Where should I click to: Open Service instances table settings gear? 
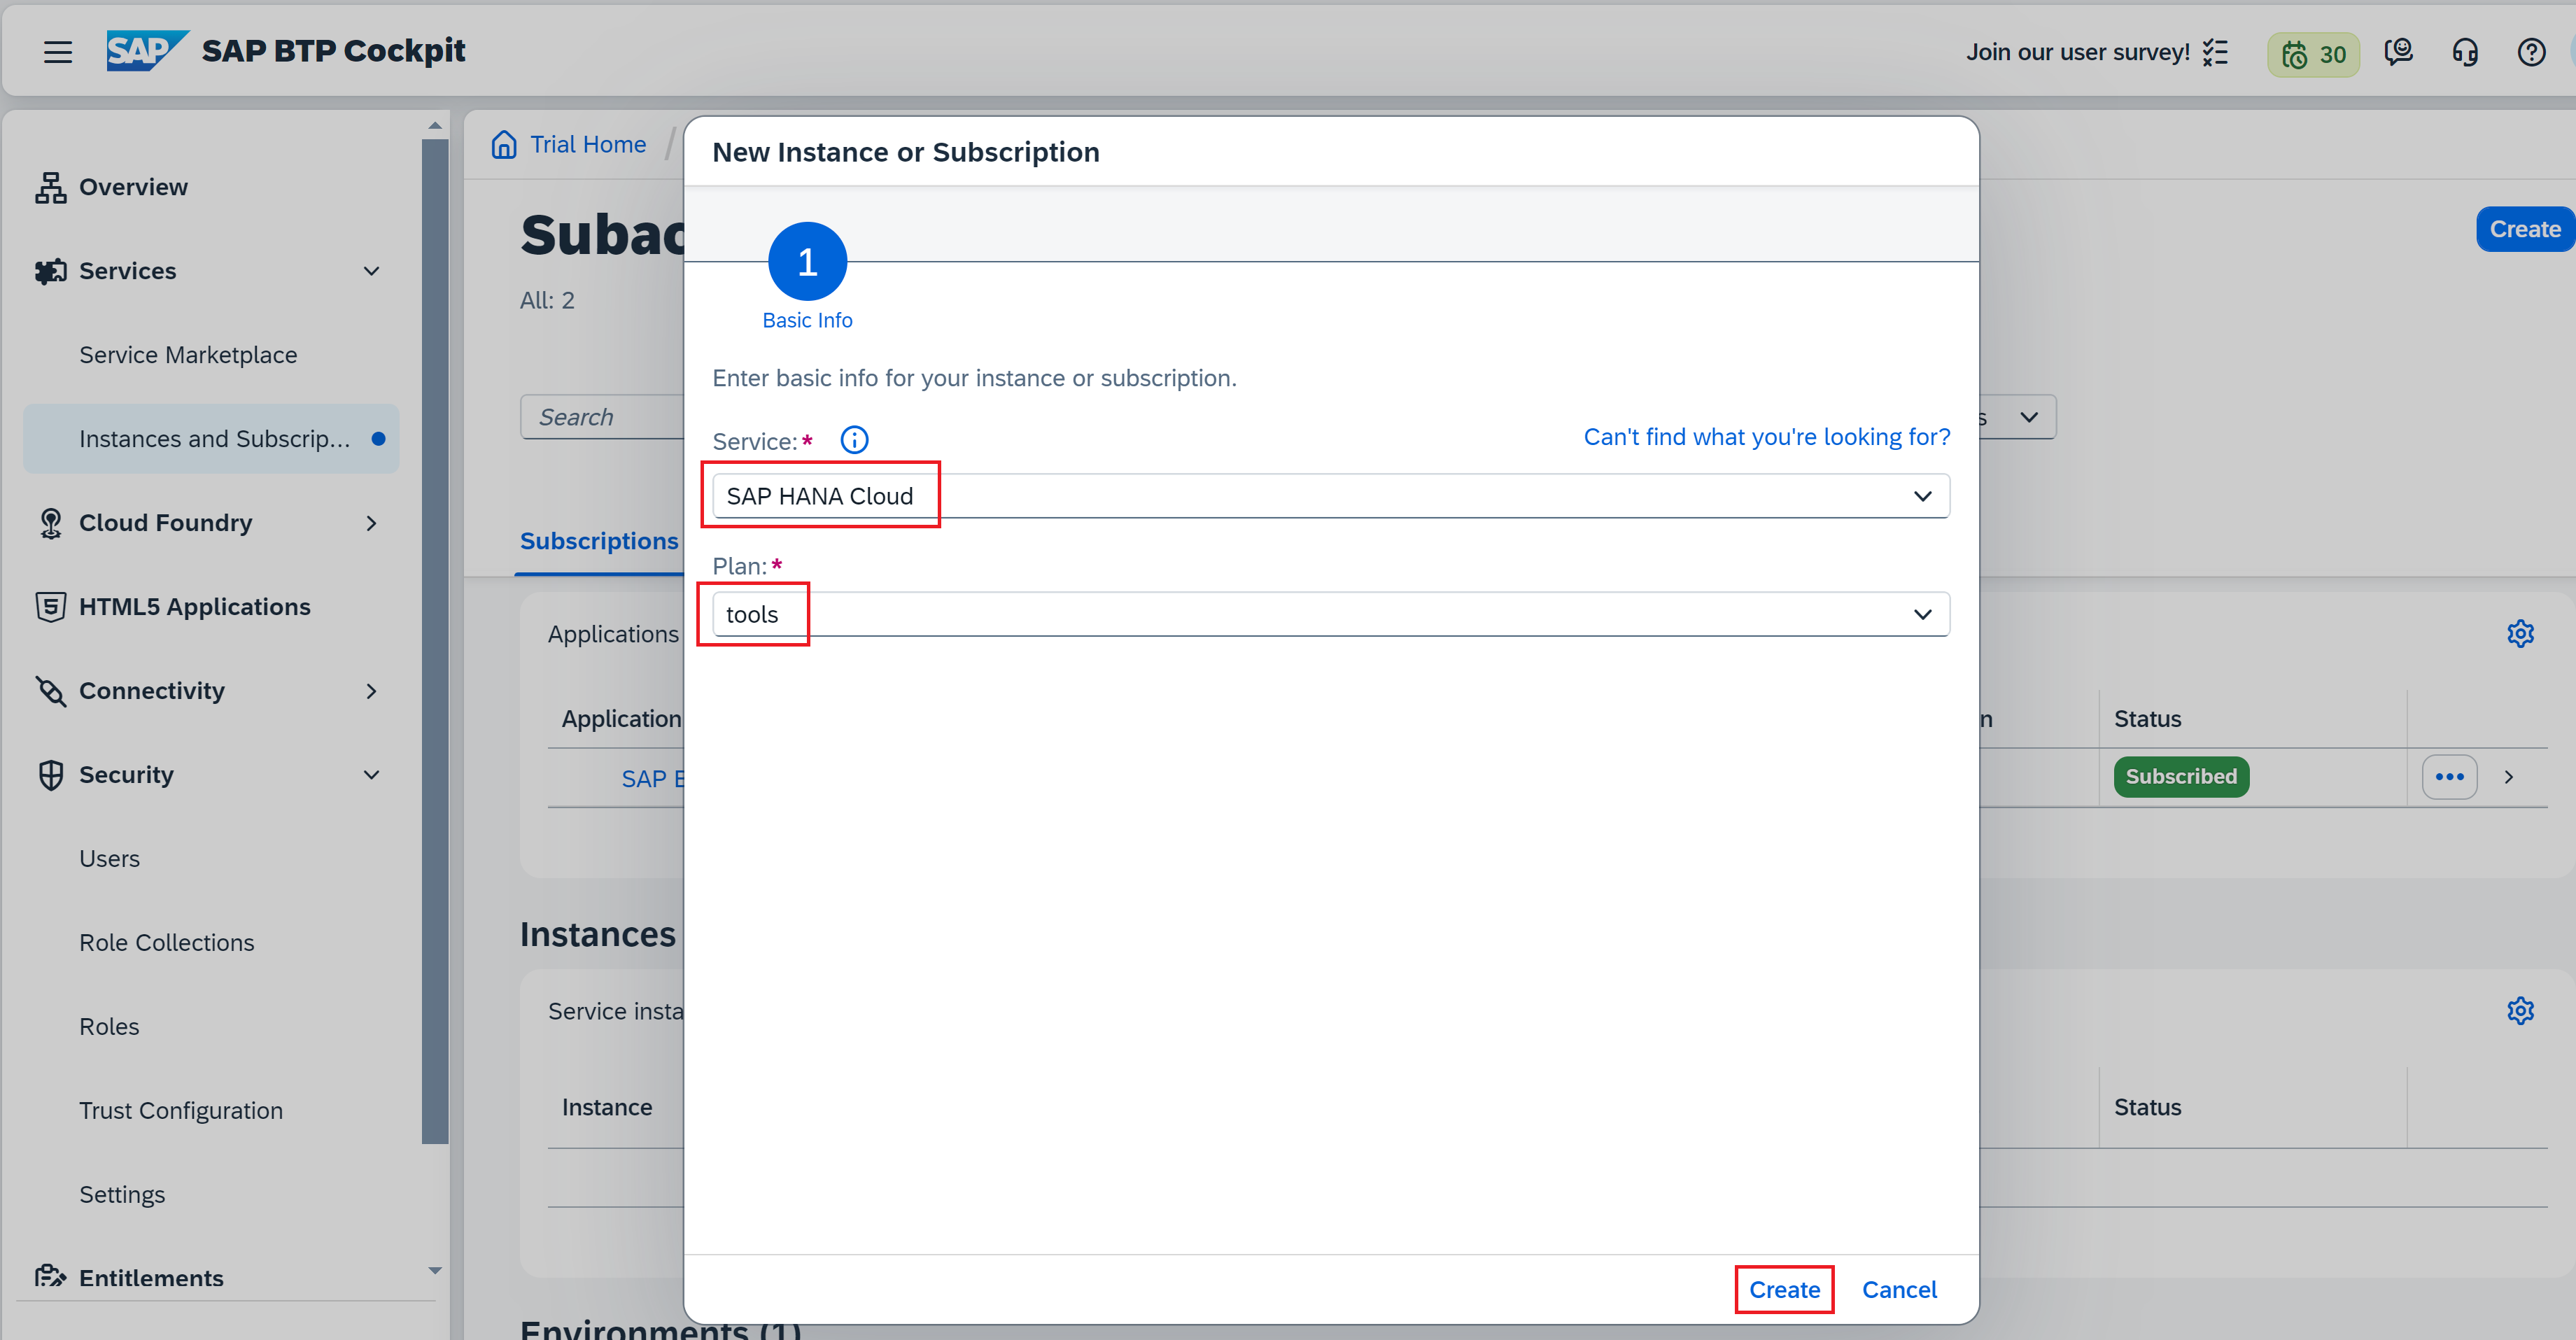(2520, 1011)
